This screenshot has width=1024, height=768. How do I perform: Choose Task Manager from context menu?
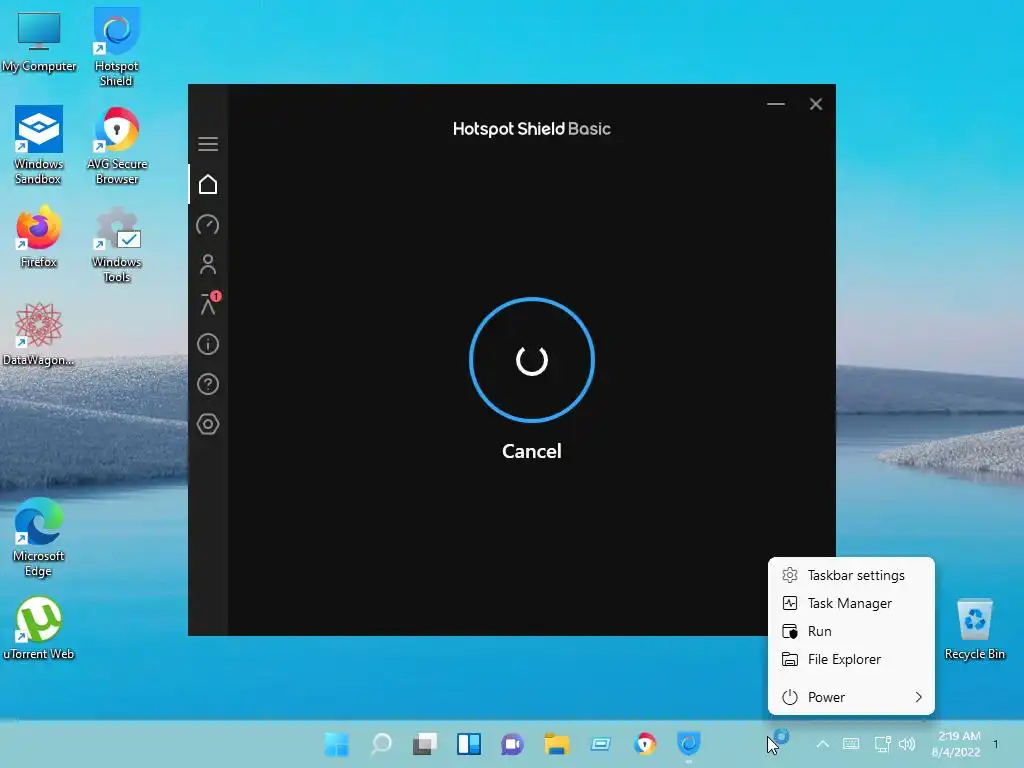[x=851, y=603]
